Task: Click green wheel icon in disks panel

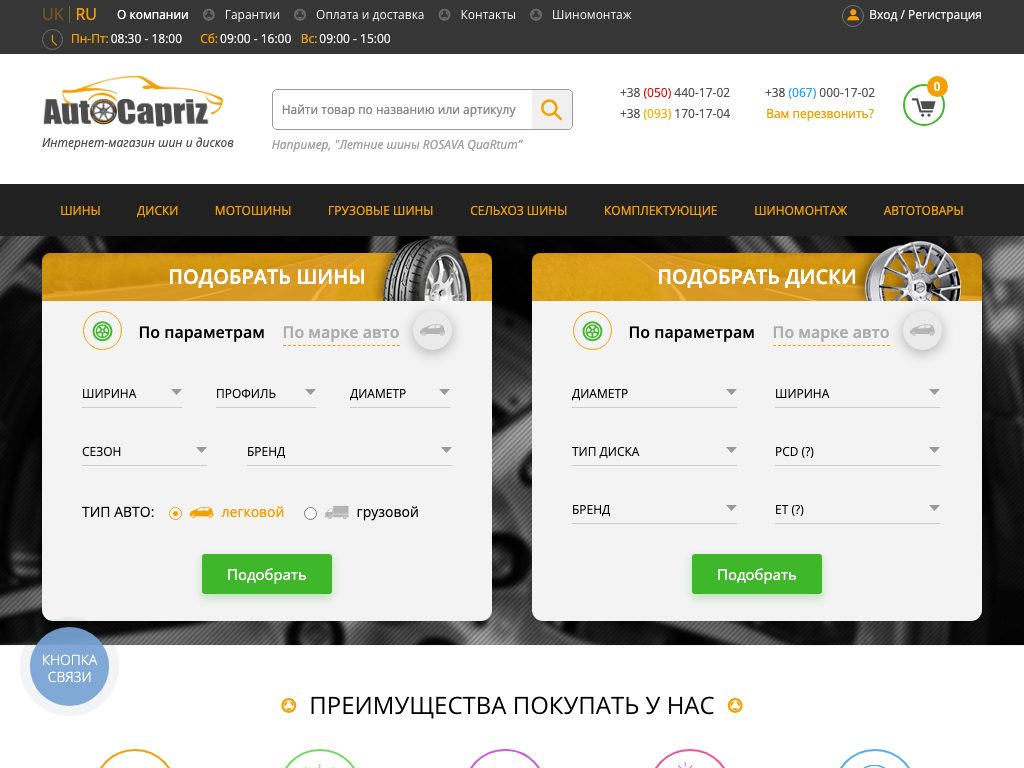Action: click(592, 331)
